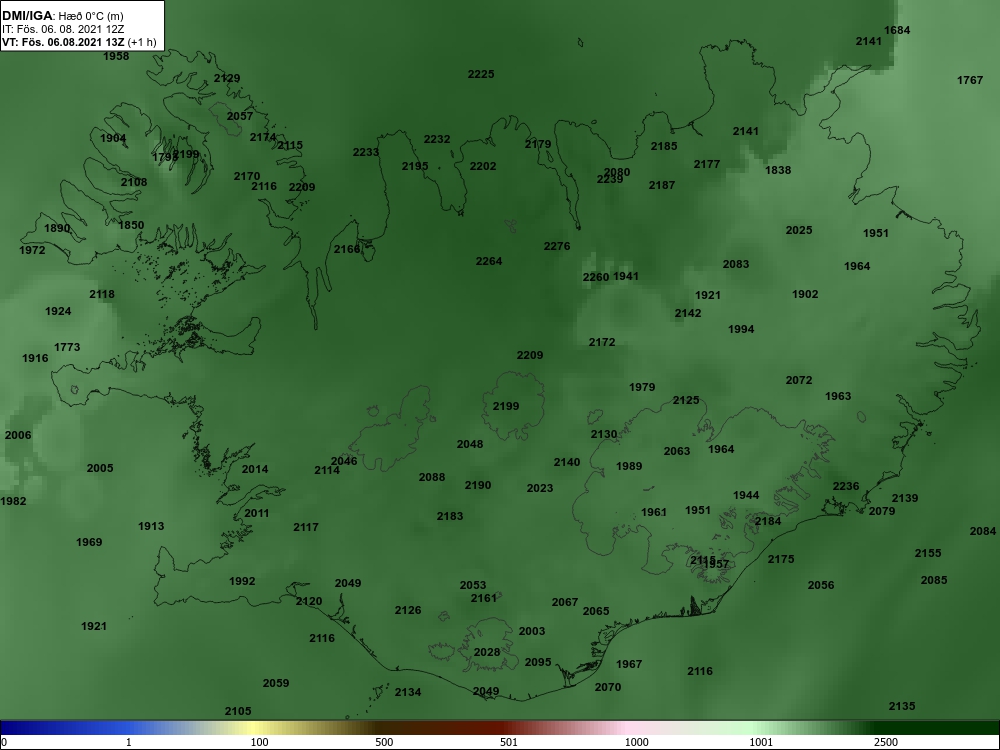Click the map value 2140

(x=567, y=462)
